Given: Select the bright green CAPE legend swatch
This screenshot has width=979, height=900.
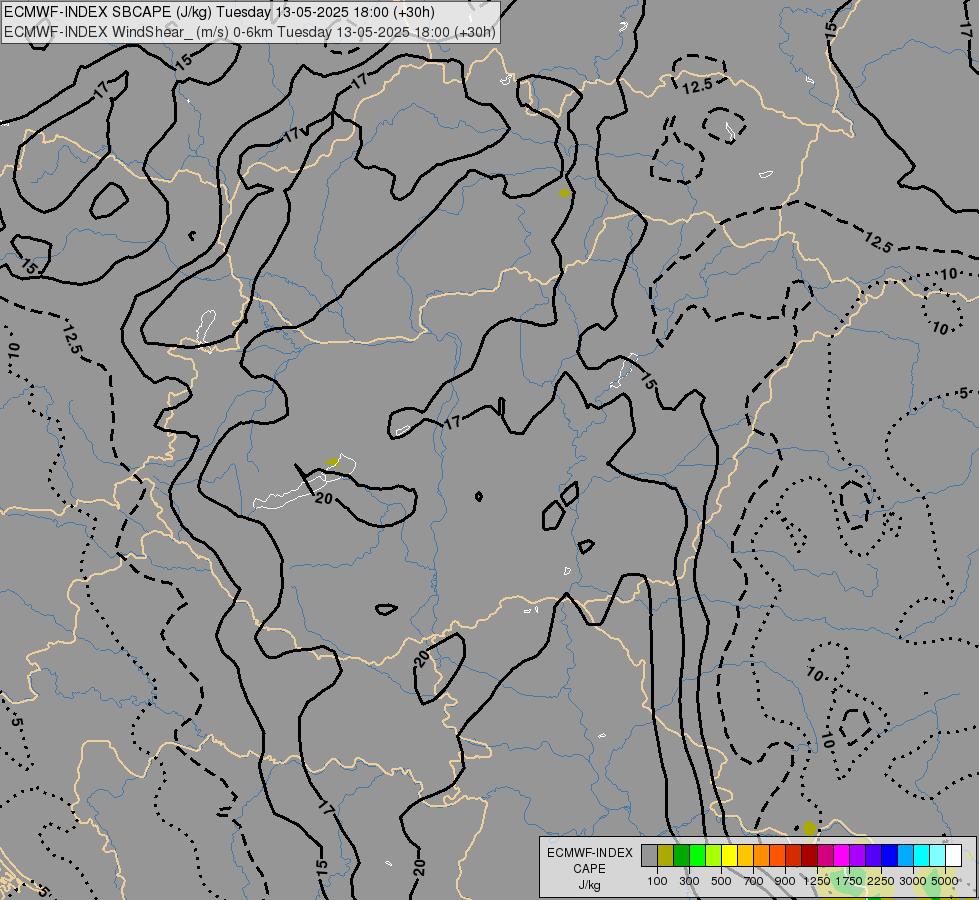Looking at the screenshot, I should pyautogui.click(x=697, y=855).
